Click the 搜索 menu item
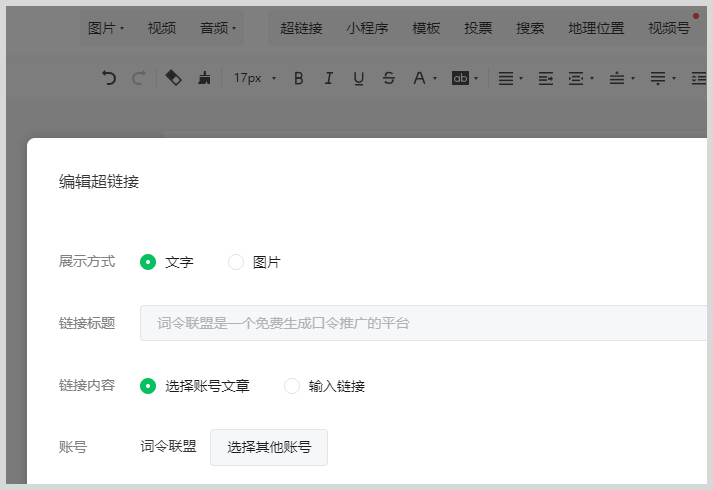713x490 pixels. 530,28
